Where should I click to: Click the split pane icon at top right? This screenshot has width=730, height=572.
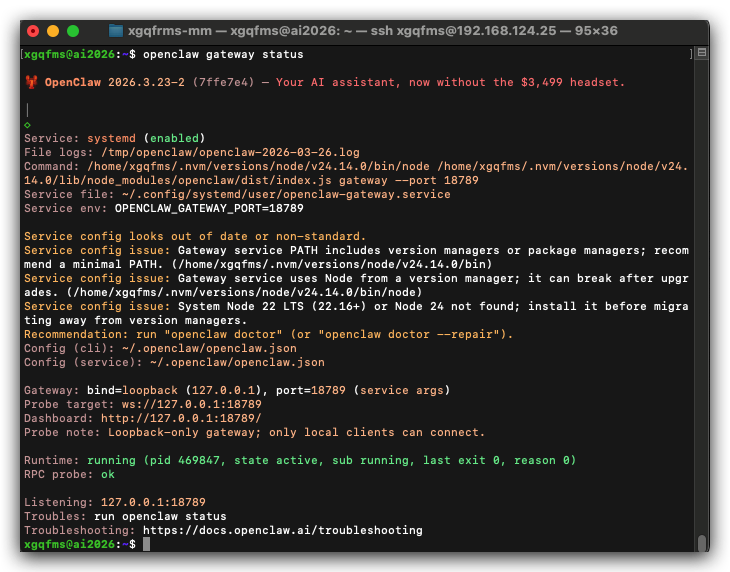coord(702,53)
